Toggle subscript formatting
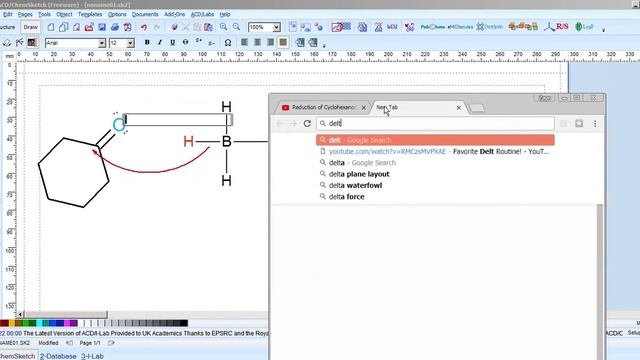640x360 pixels. pyautogui.click(x=211, y=42)
